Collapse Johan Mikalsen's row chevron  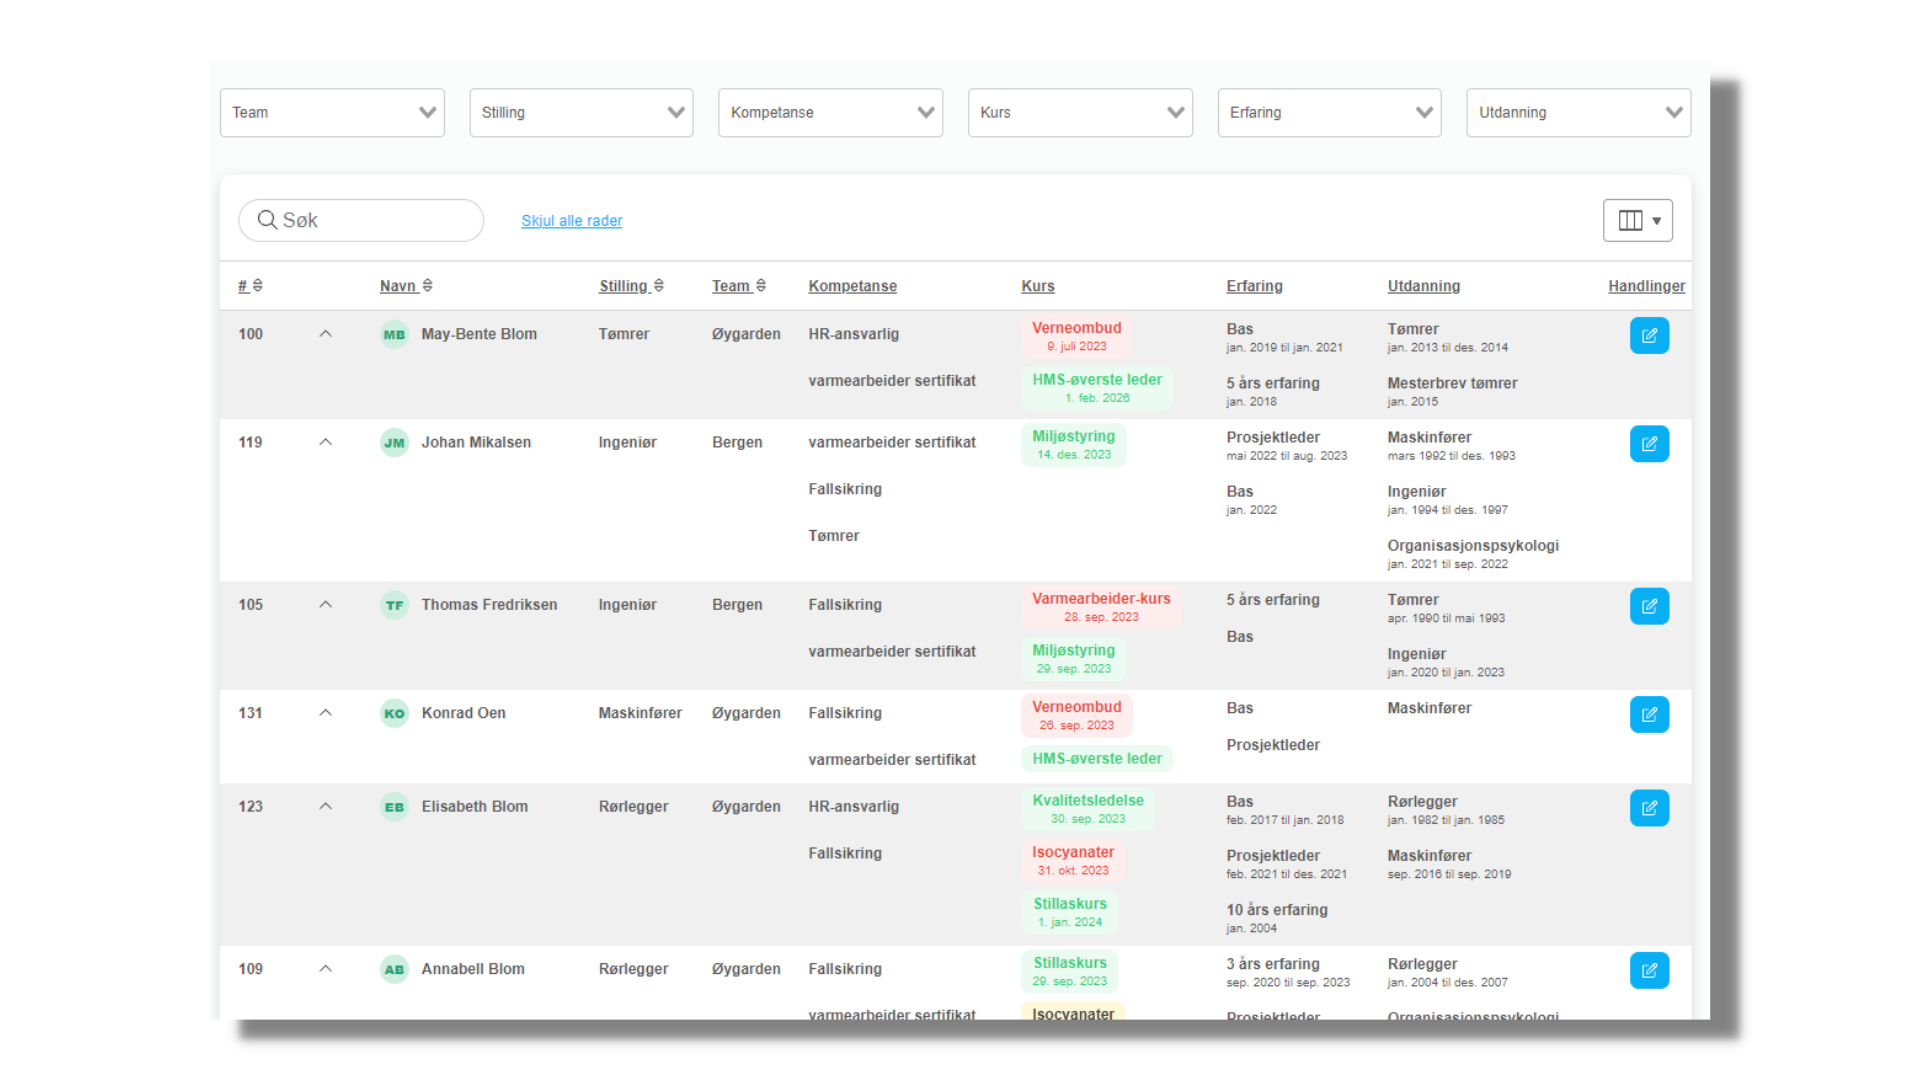pos(325,442)
